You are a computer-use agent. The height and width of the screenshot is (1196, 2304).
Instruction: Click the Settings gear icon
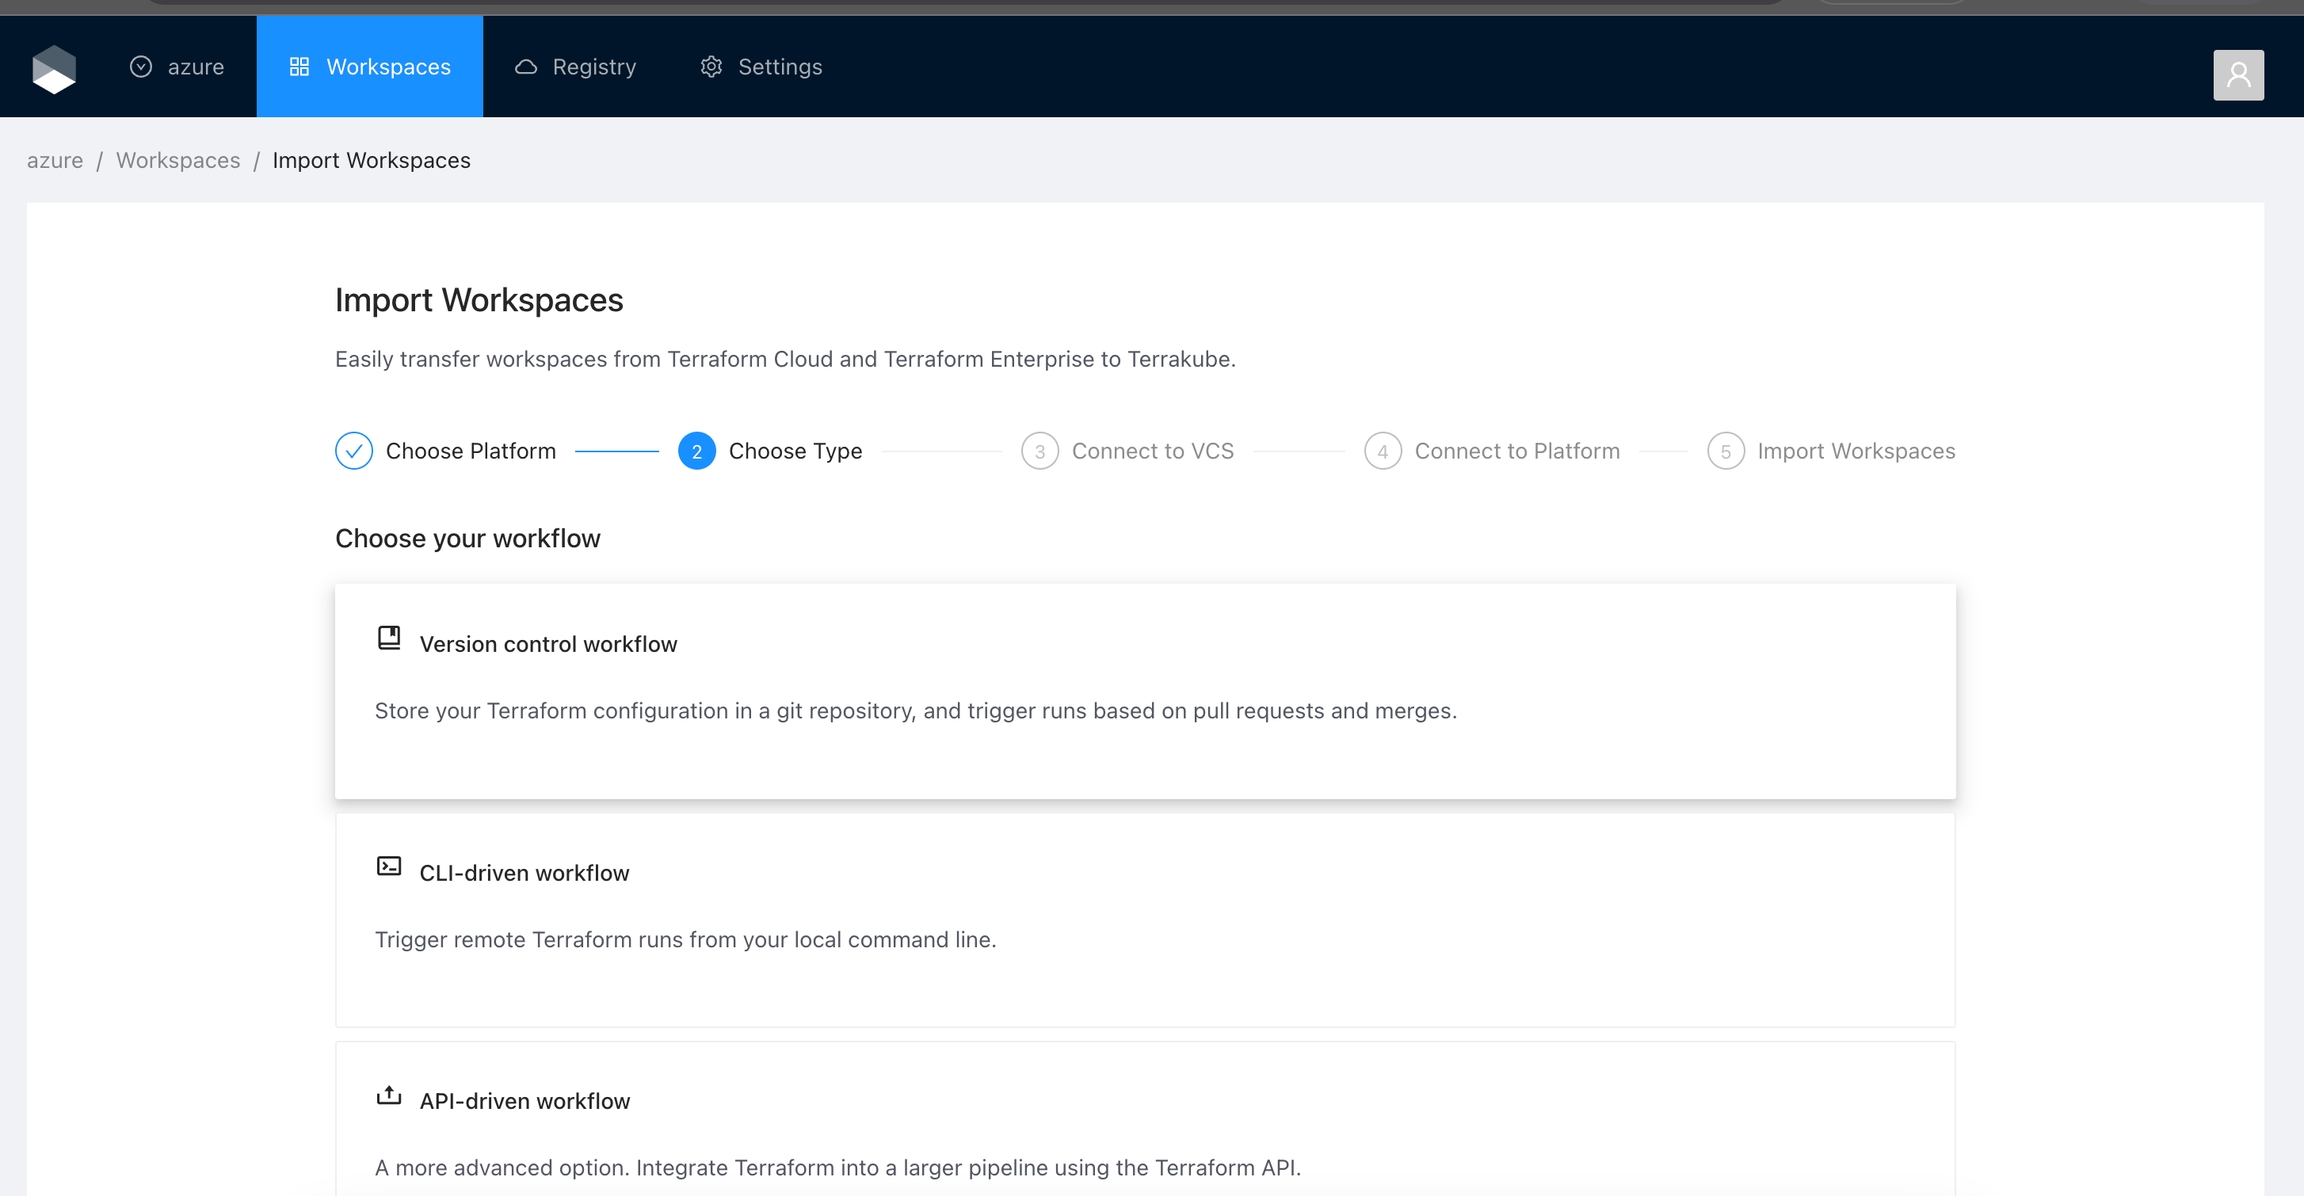coord(711,67)
